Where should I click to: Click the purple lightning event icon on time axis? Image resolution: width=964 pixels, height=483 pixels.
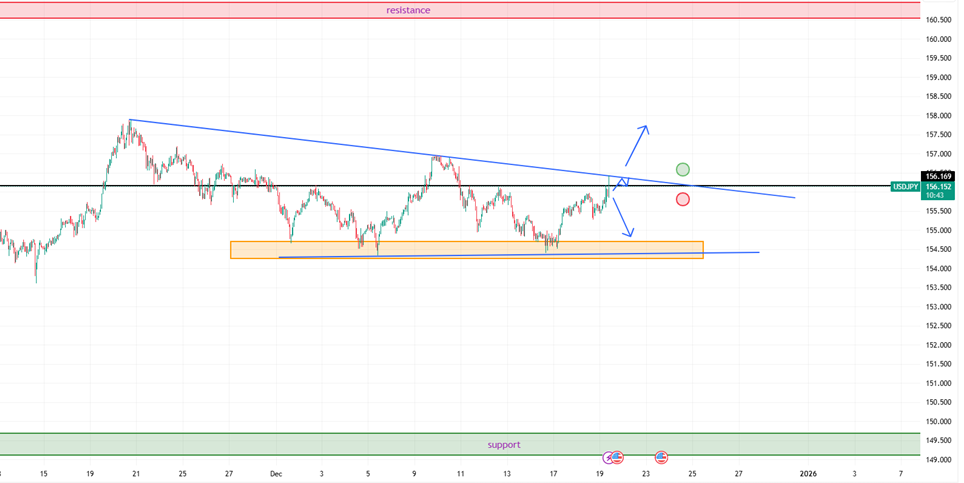(606, 457)
